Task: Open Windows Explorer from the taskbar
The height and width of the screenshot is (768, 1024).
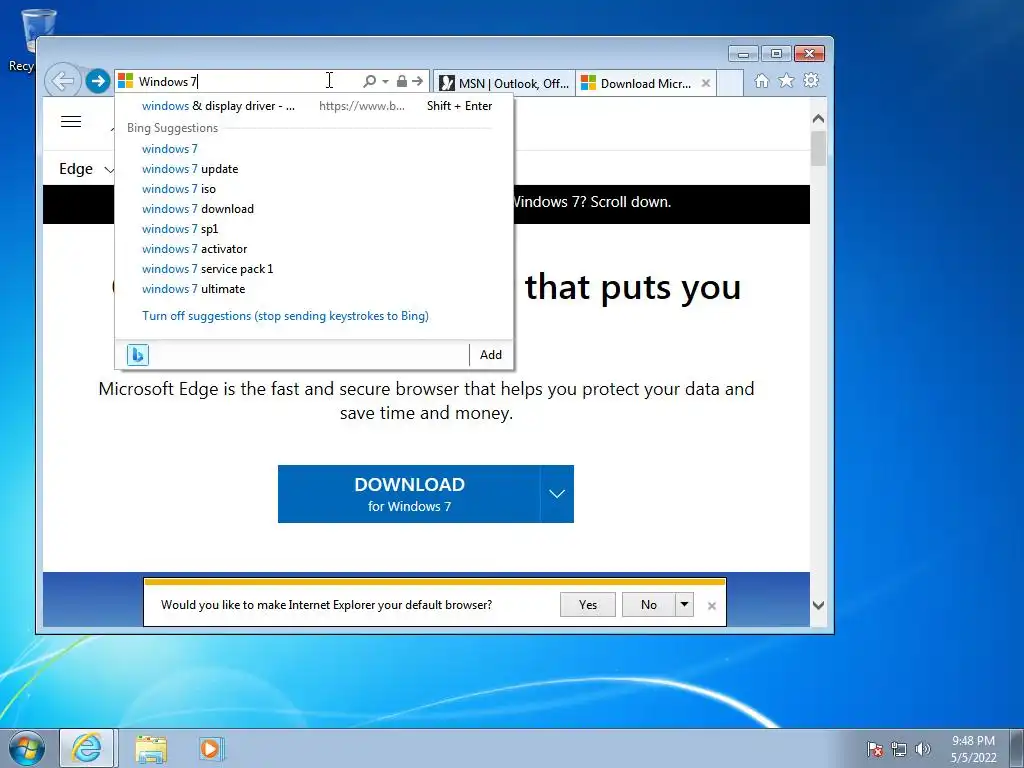Action: tap(151, 749)
